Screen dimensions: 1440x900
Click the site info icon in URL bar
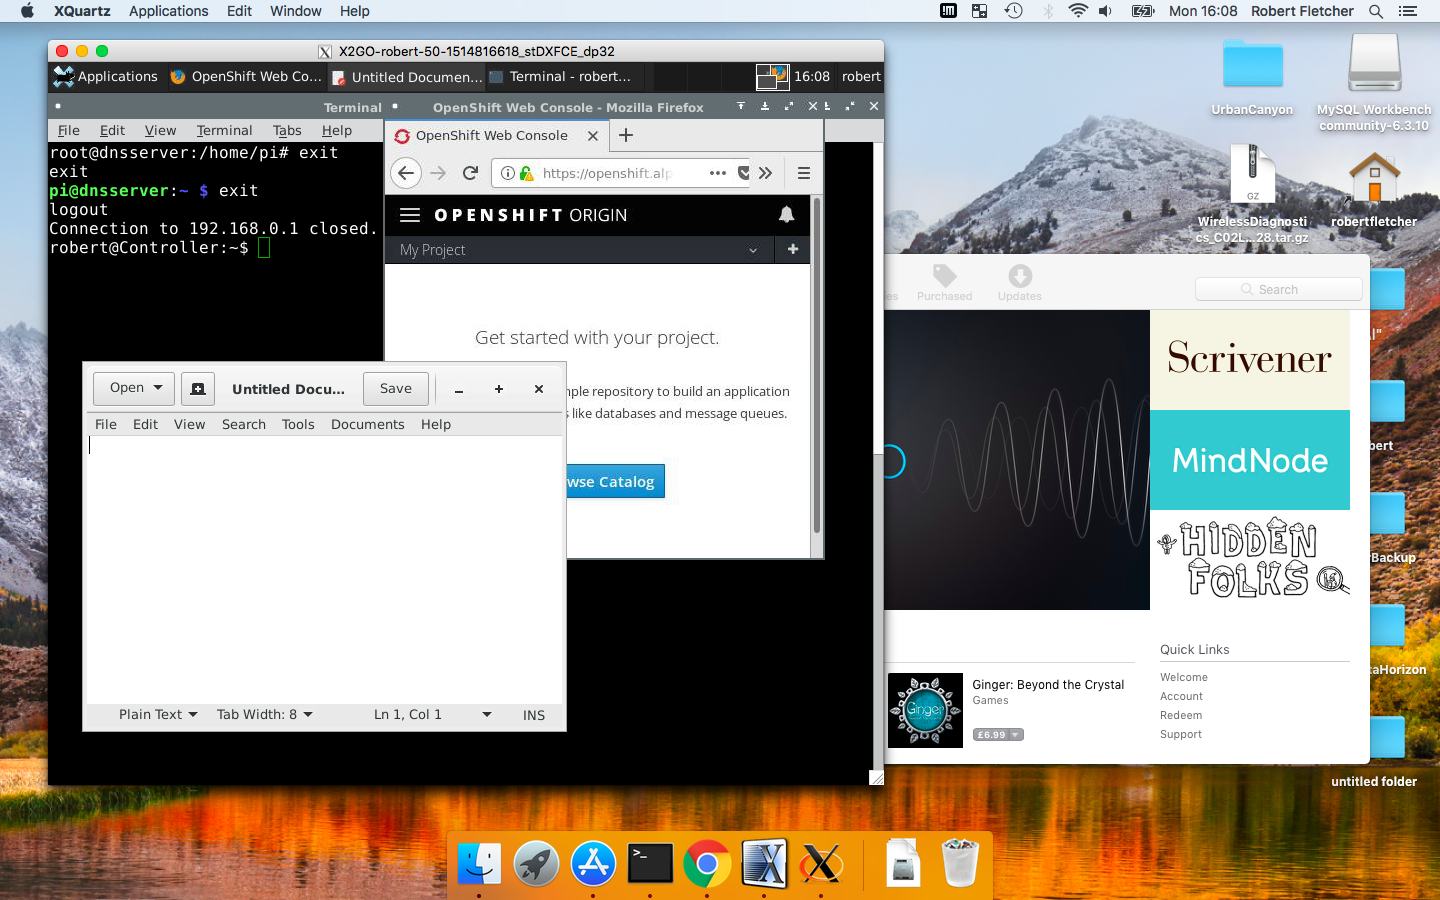click(x=508, y=173)
